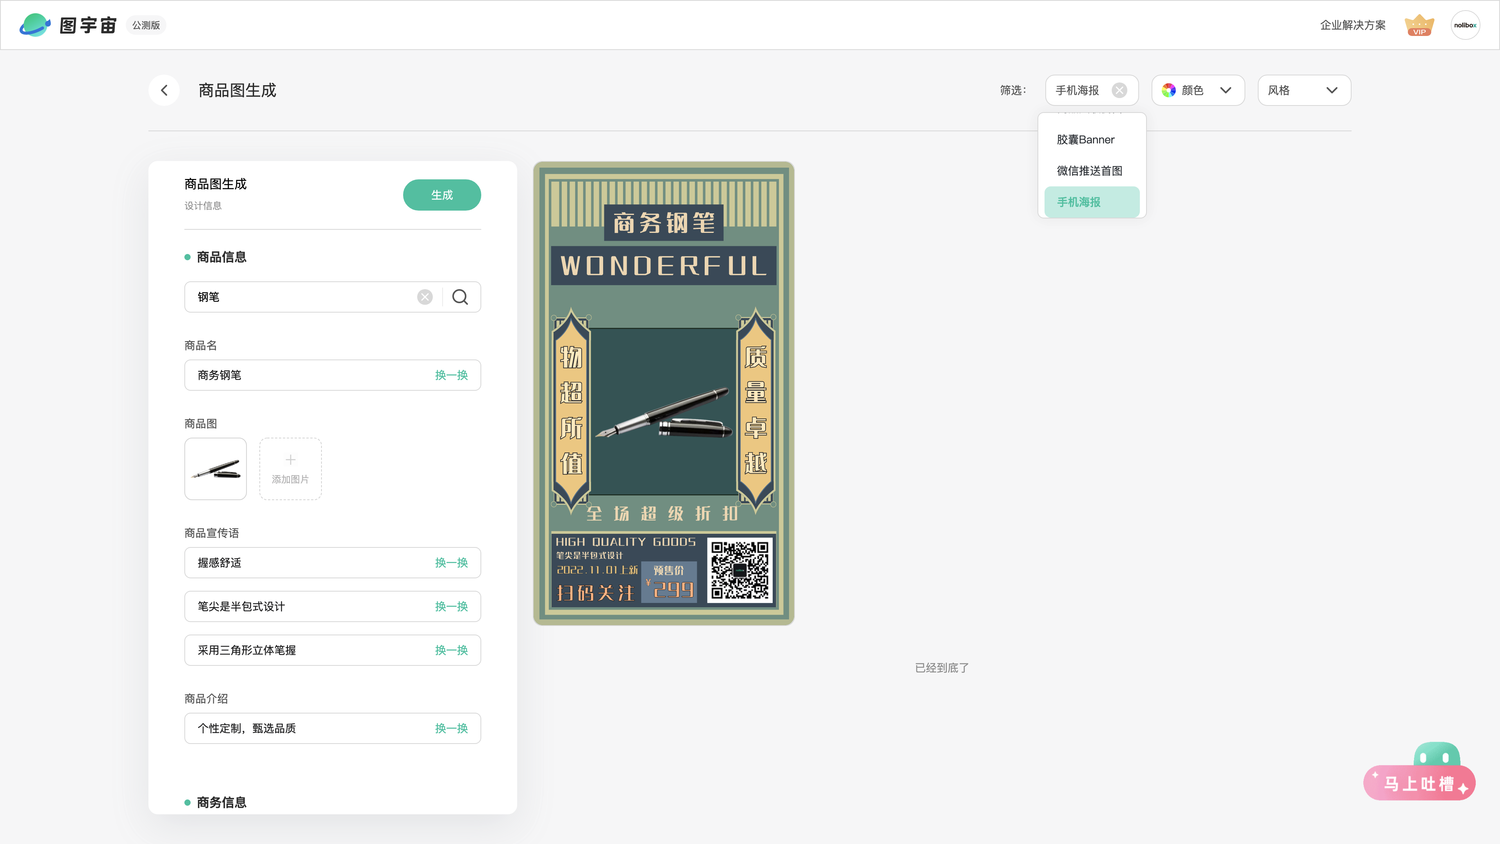Expand the 风格 style dropdown
The image size is (1500, 844).
point(1304,90)
